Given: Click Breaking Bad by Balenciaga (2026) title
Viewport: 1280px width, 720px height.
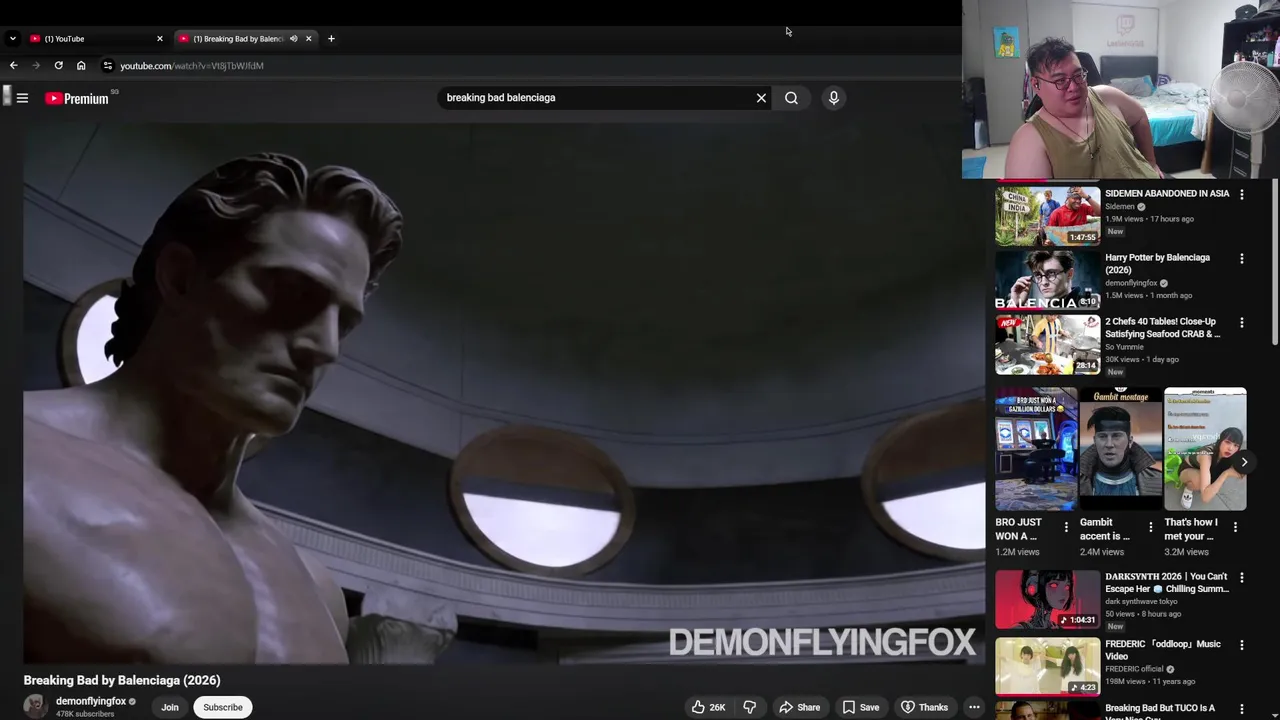Looking at the screenshot, I should coord(122,680).
